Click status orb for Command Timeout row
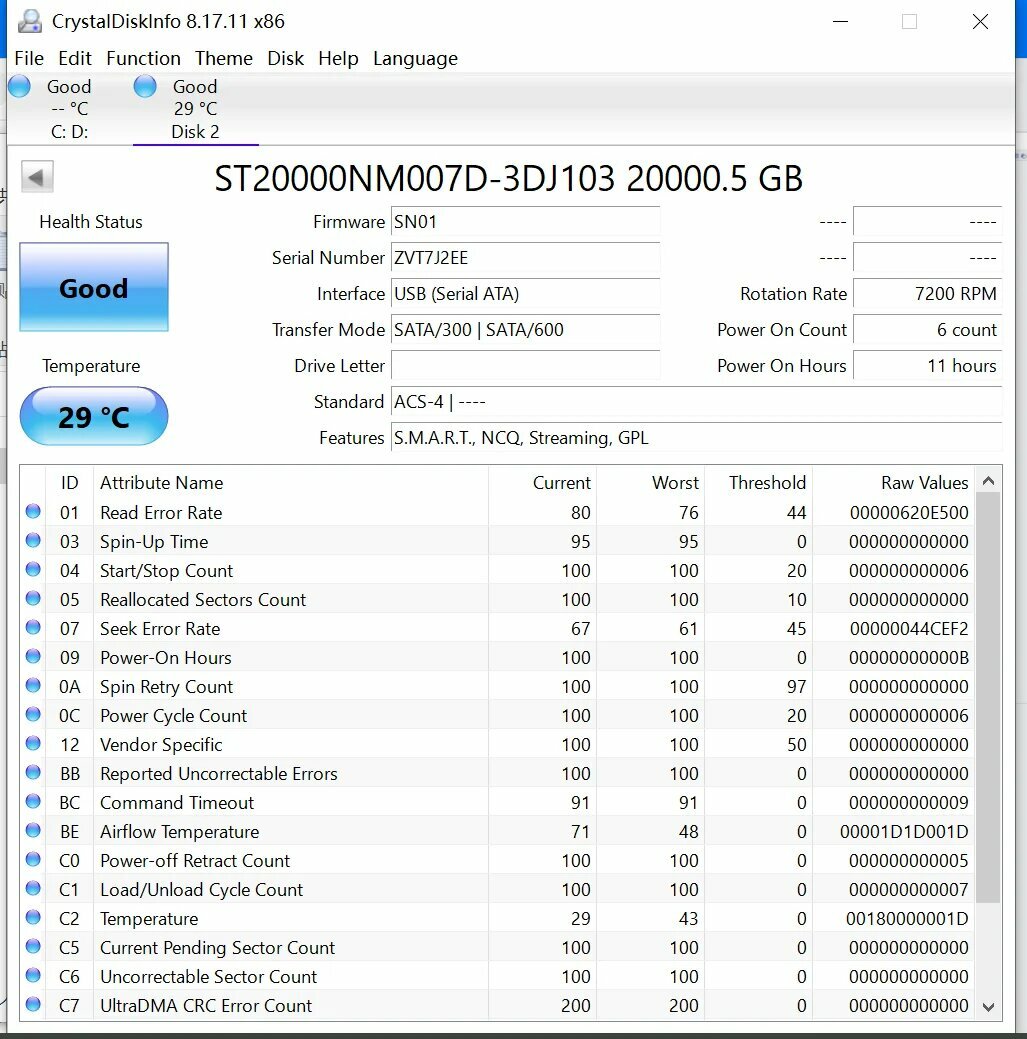The width and height of the screenshot is (1027, 1039). (33, 802)
